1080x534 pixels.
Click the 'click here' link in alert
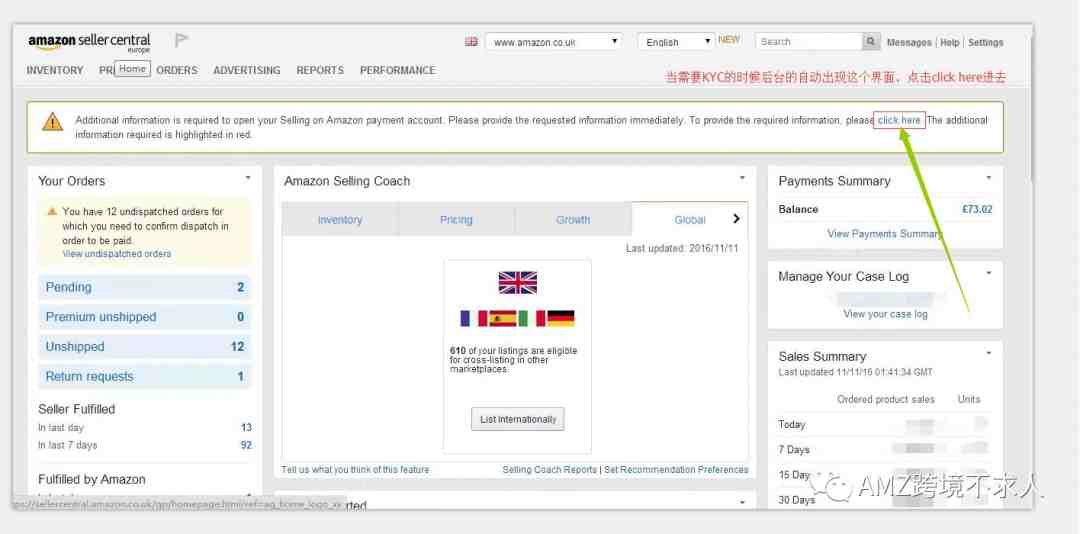click(899, 120)
